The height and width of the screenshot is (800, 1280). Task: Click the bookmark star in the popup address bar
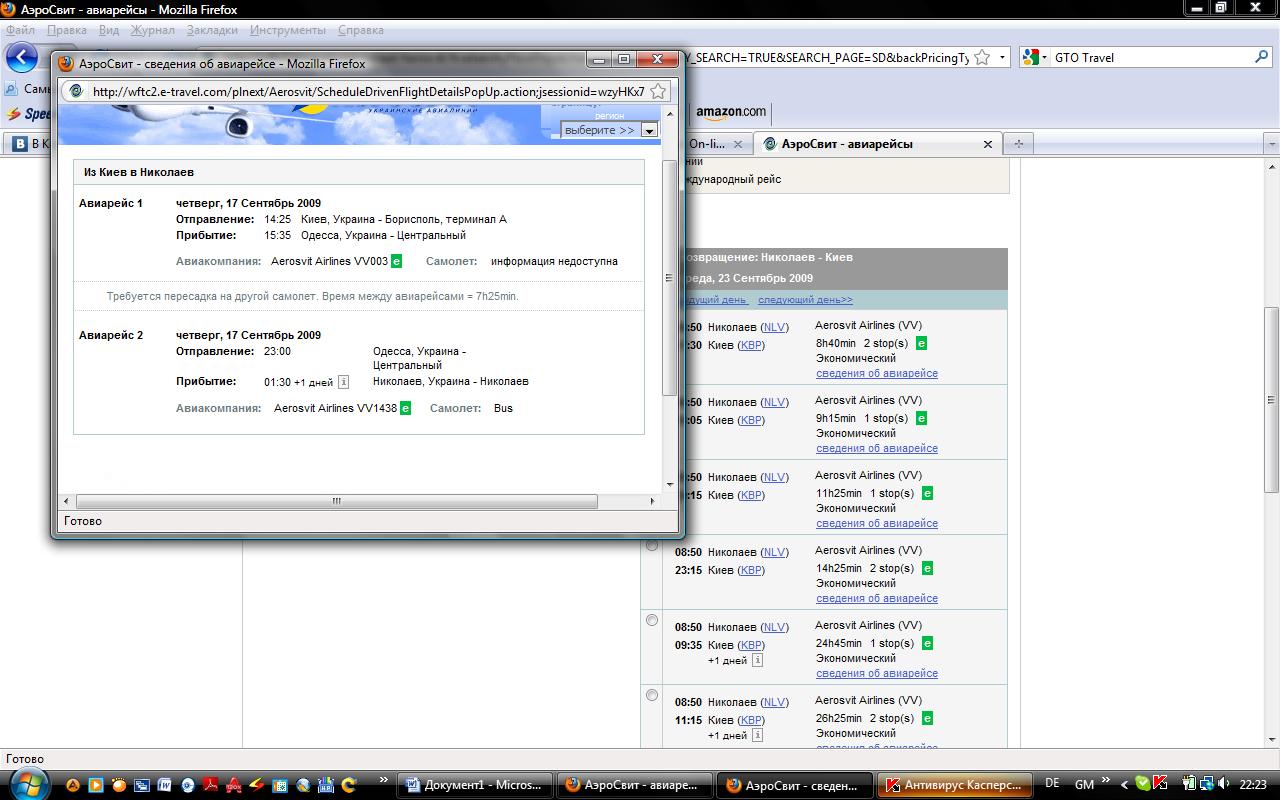658,92
